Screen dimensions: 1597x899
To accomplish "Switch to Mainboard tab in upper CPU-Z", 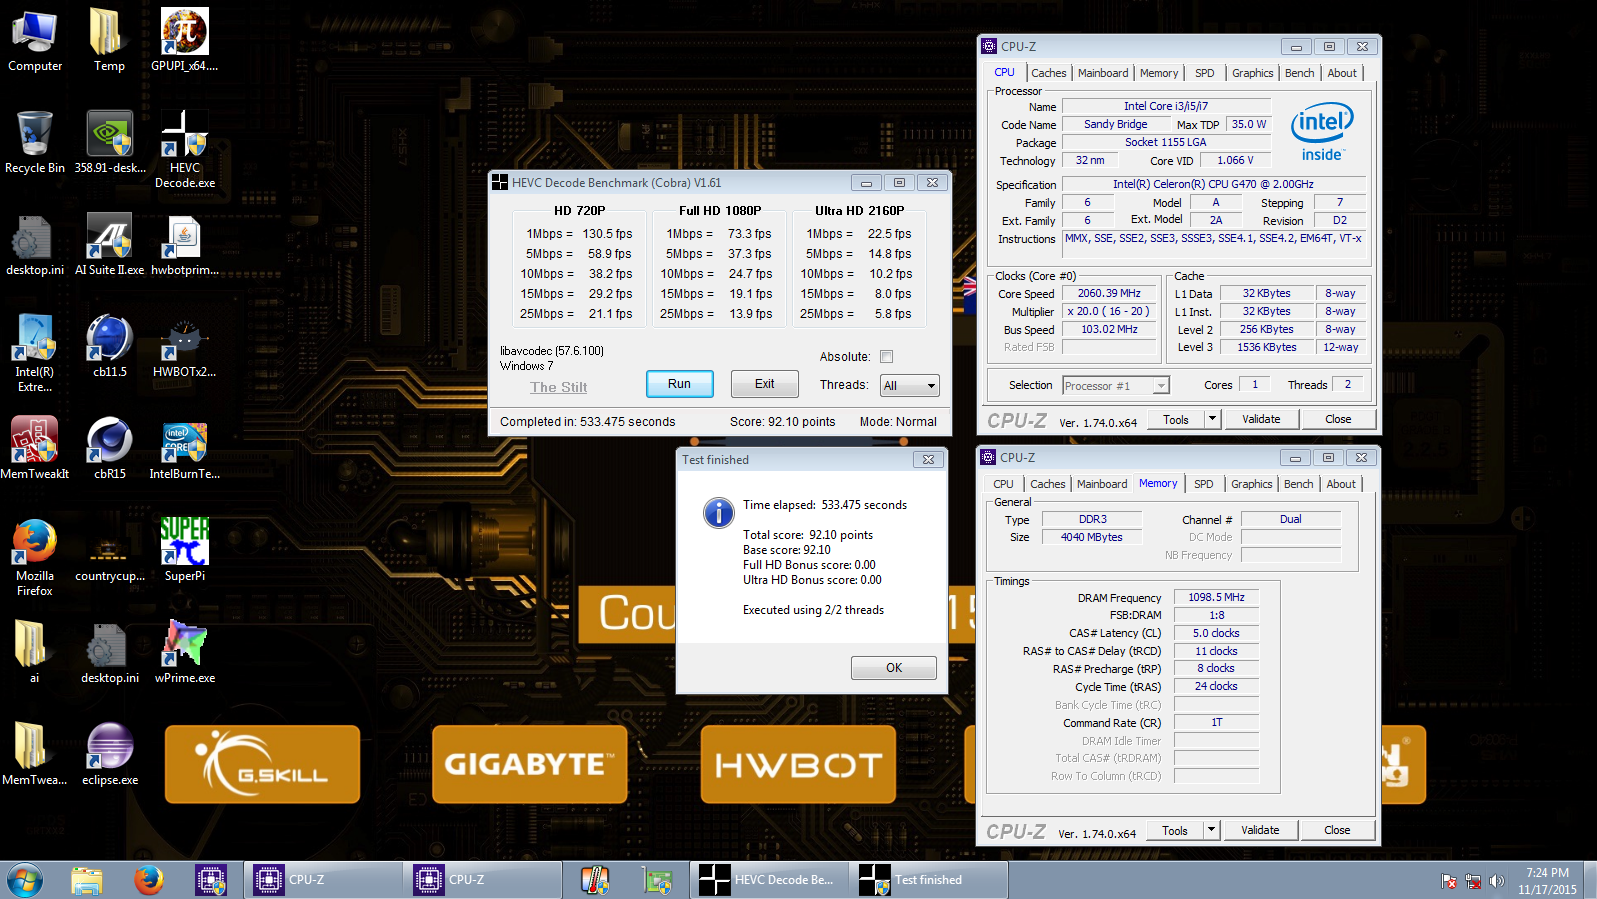I will pyautogui.click(x=1103, y=73).
